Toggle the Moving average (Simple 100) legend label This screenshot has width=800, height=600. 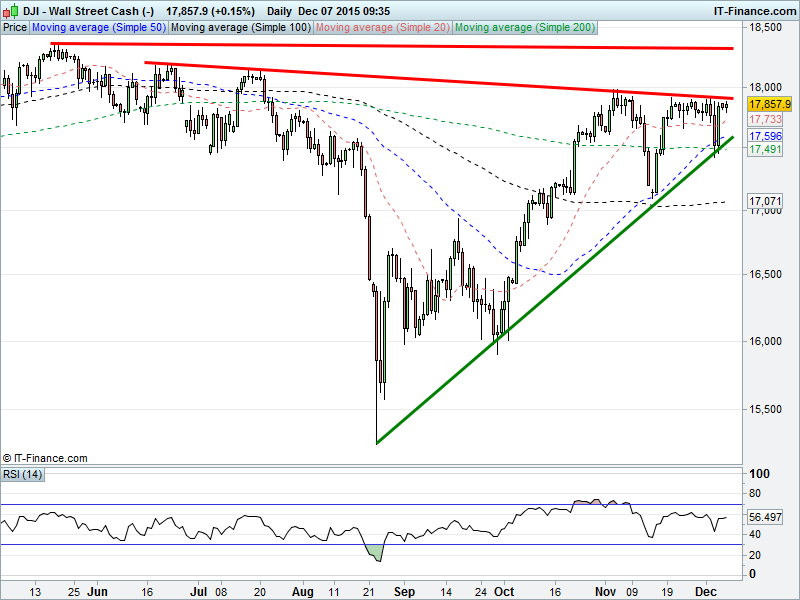(240, 28)
